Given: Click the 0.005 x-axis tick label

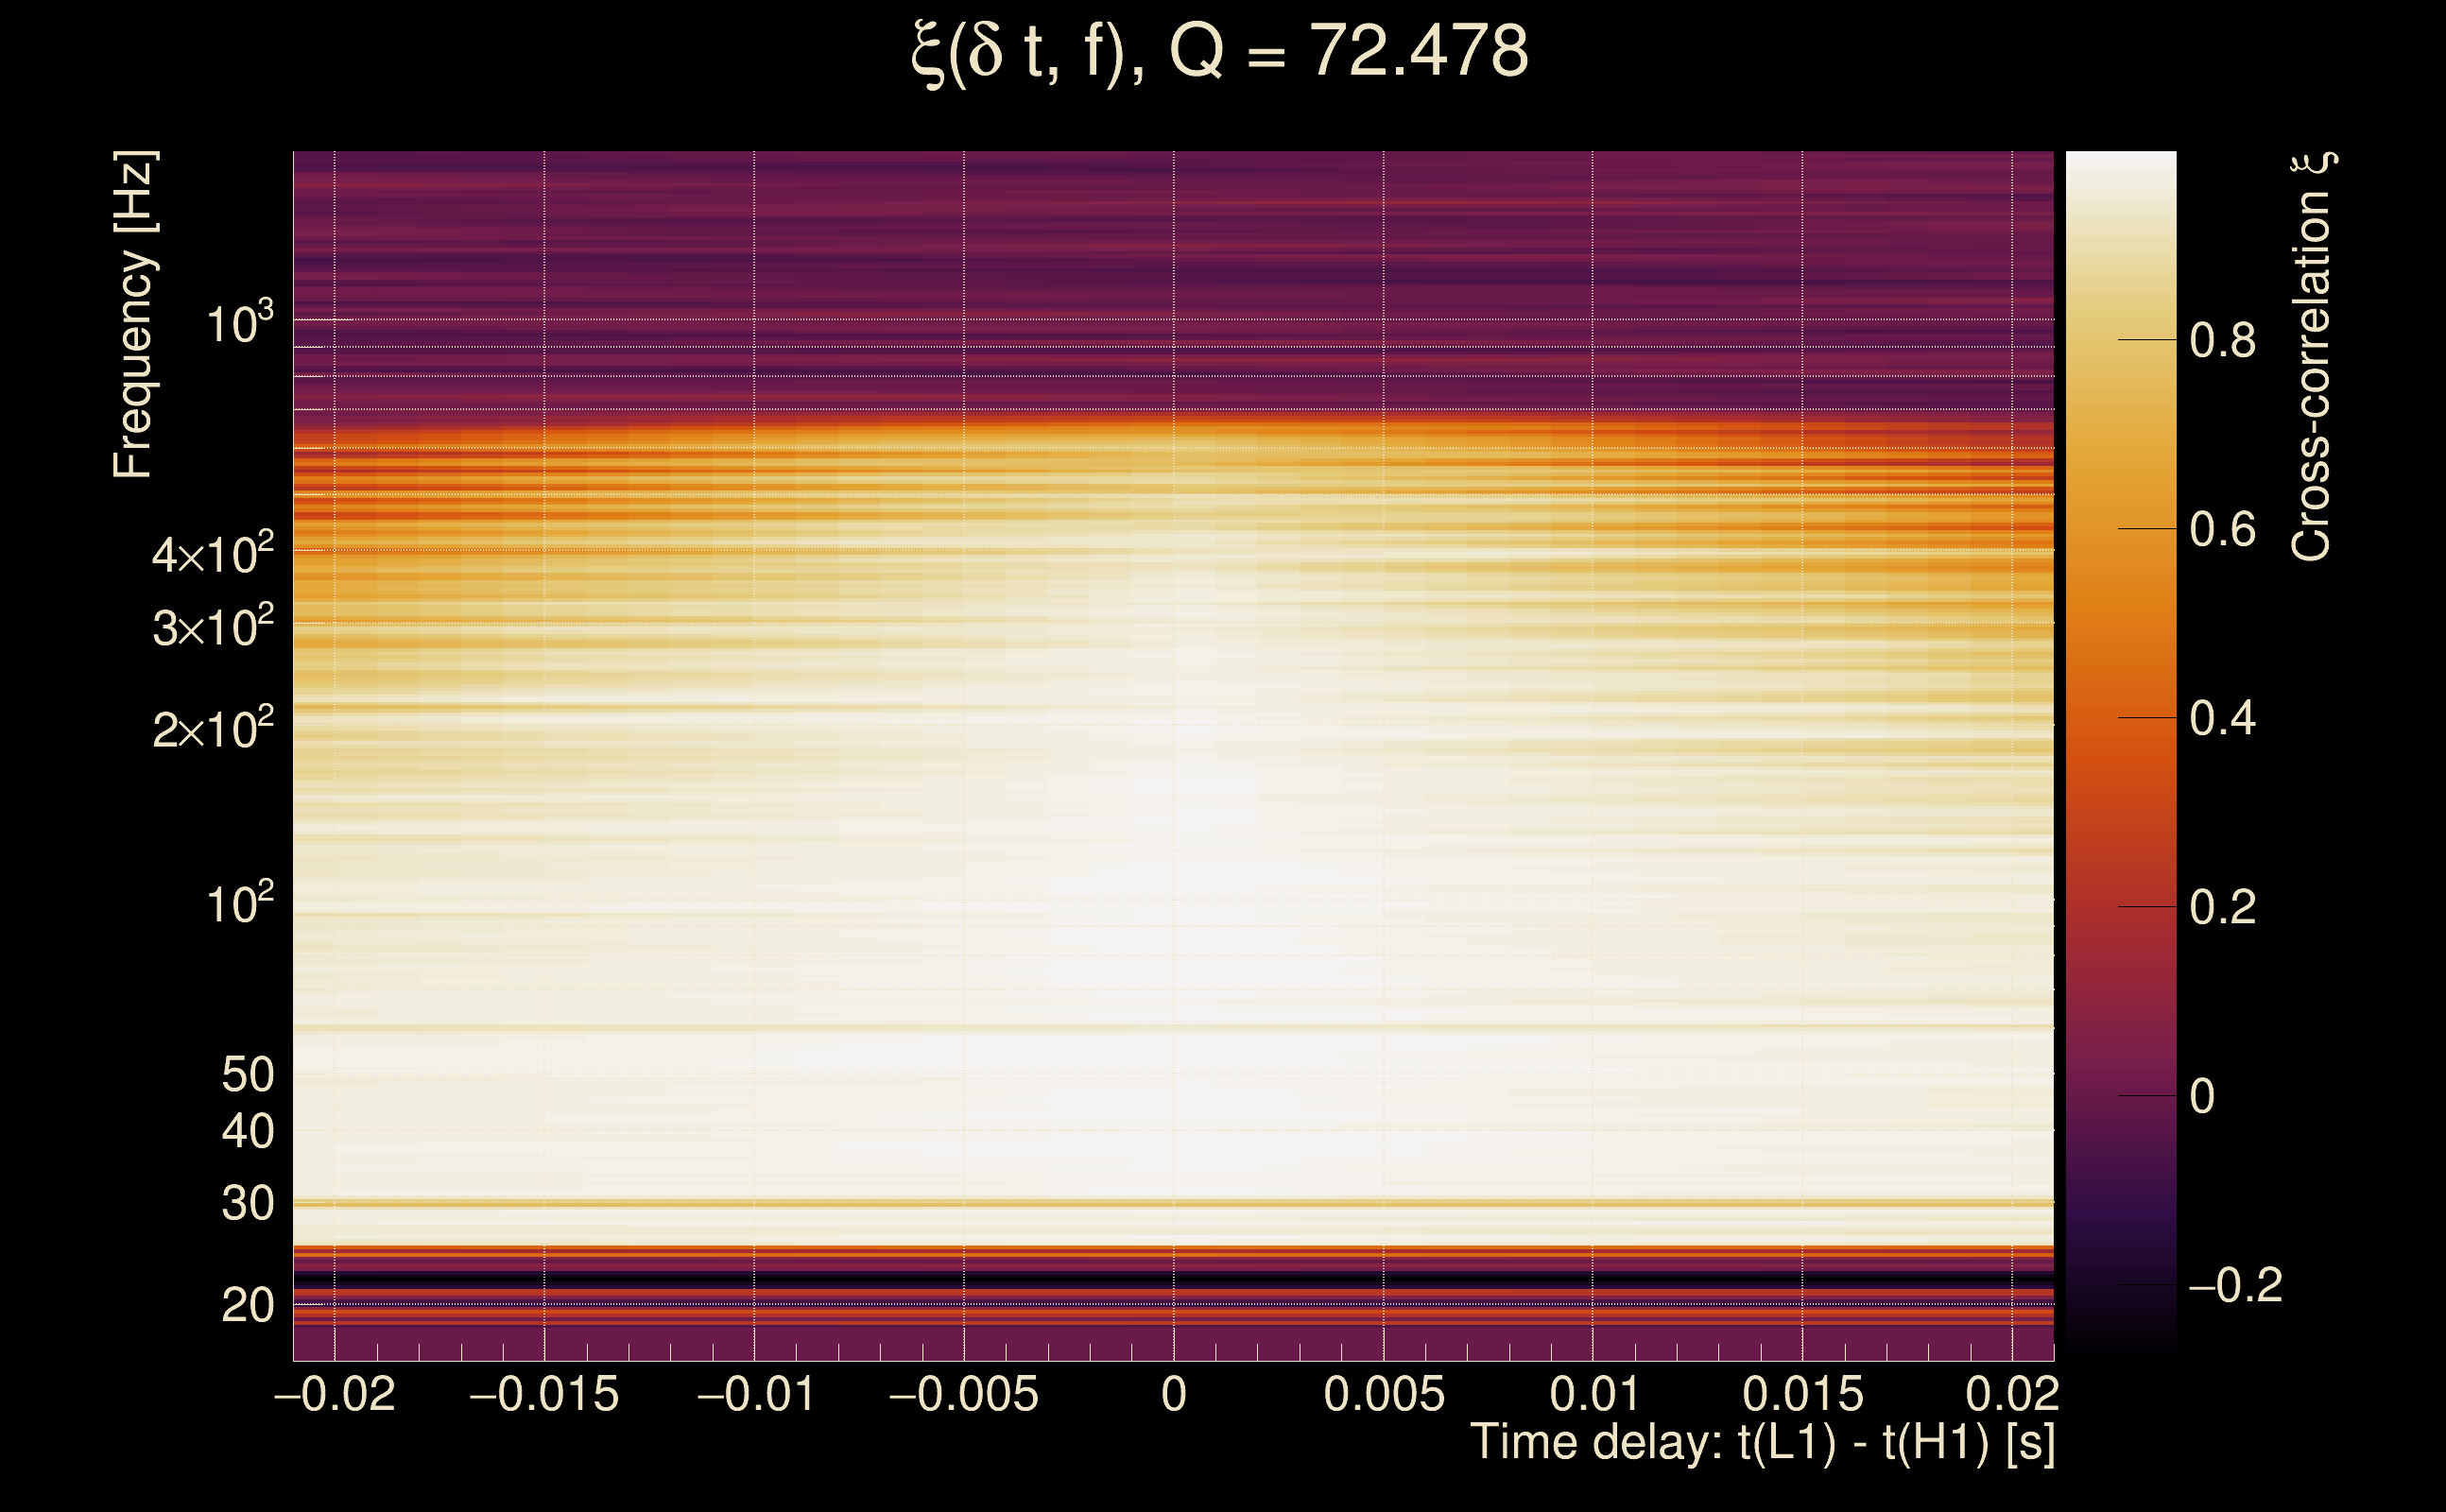Looking at the screenshot, I should pyautogui.click(x=1384, y=1394).
